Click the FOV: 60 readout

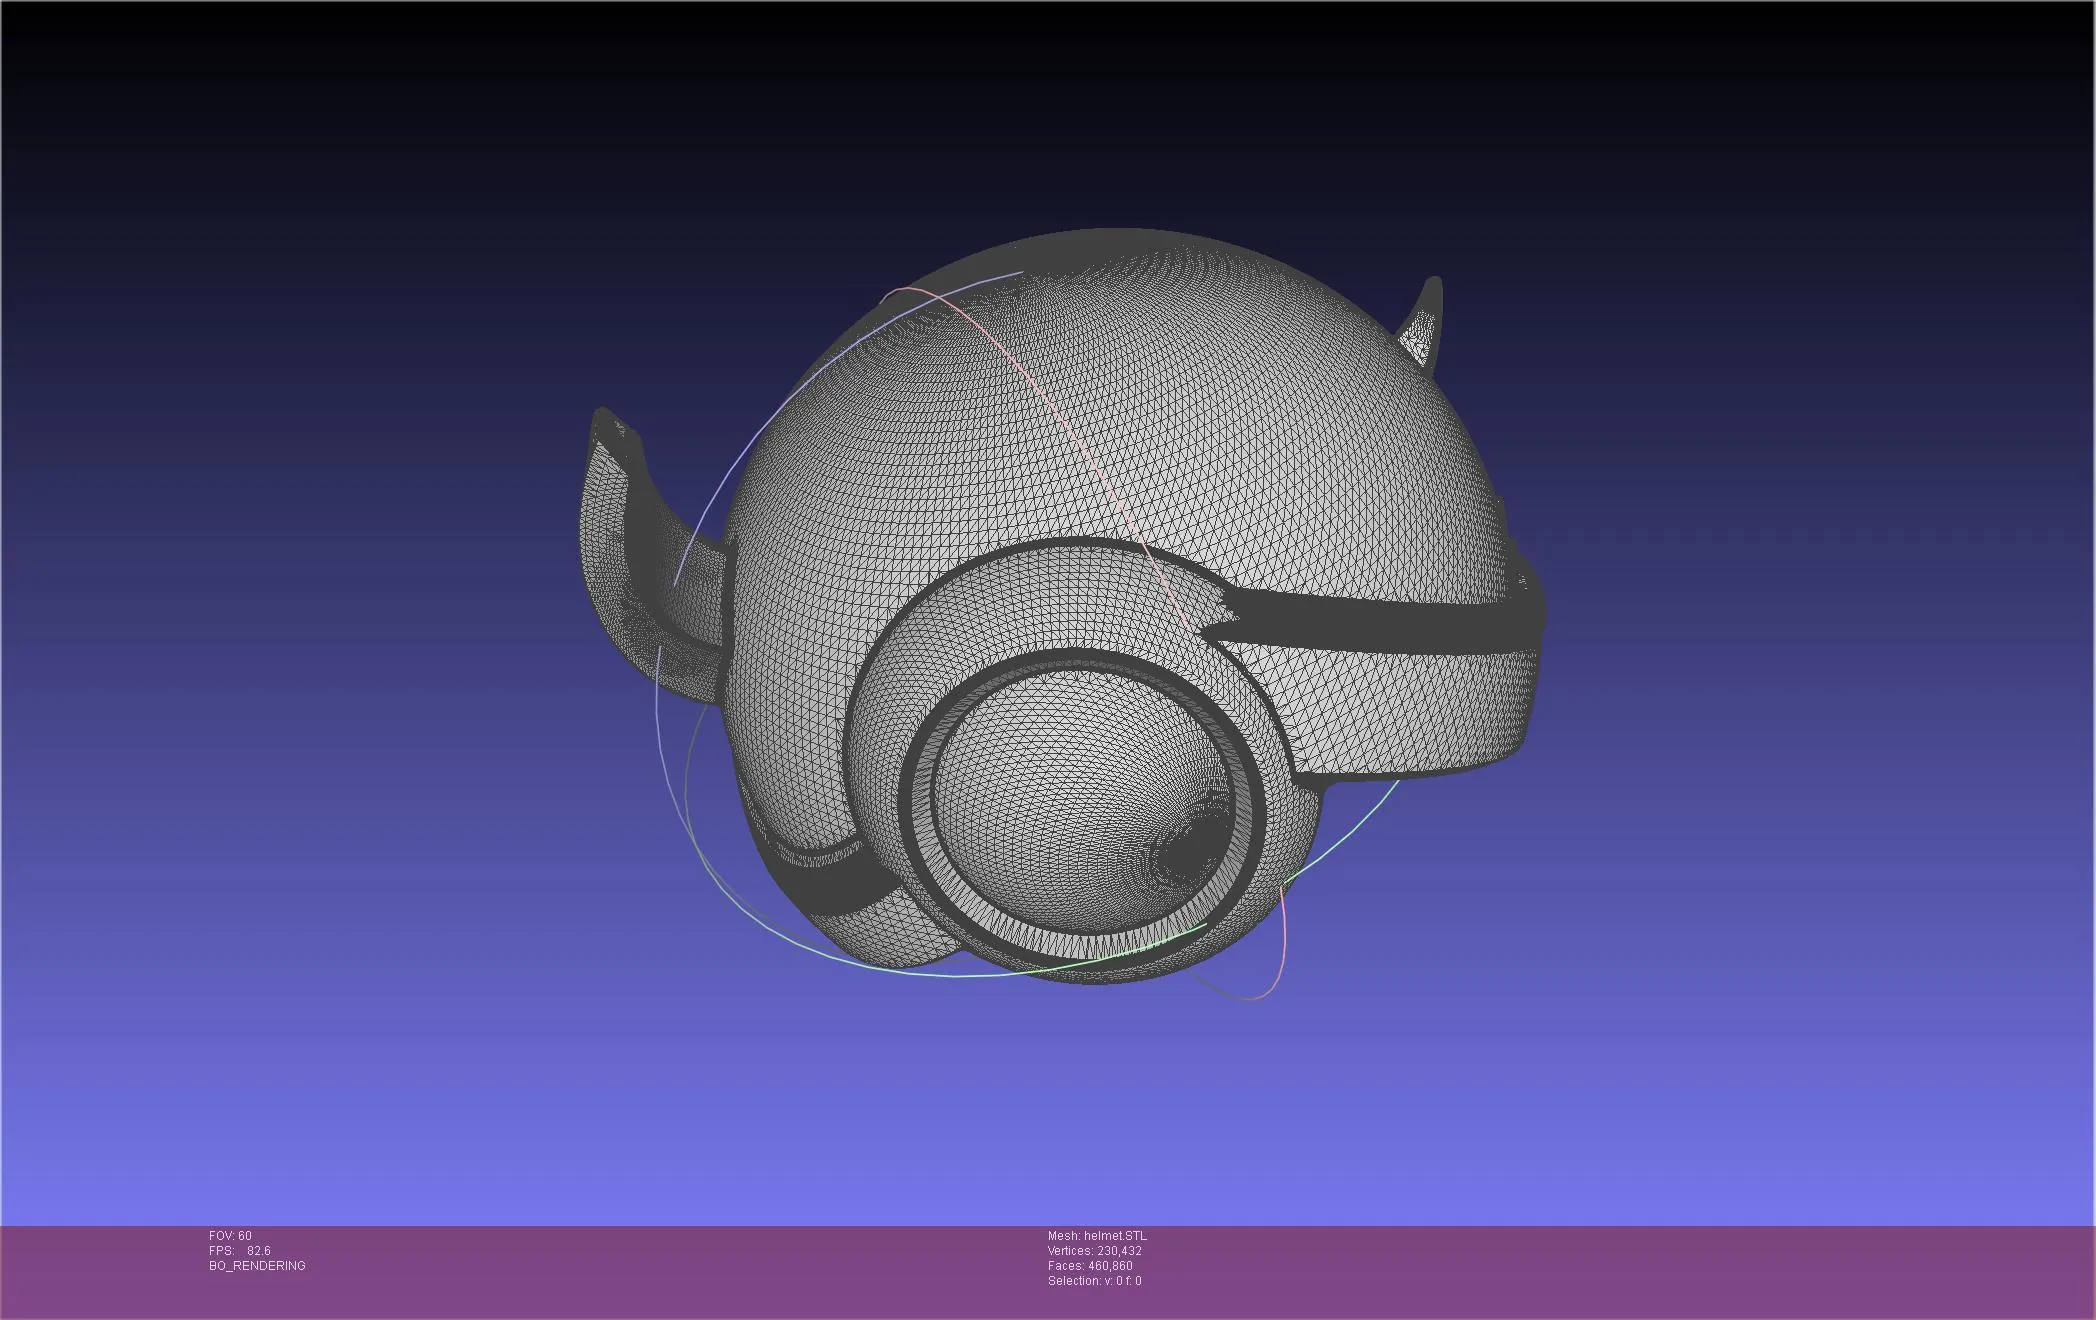click(230, 1236)
